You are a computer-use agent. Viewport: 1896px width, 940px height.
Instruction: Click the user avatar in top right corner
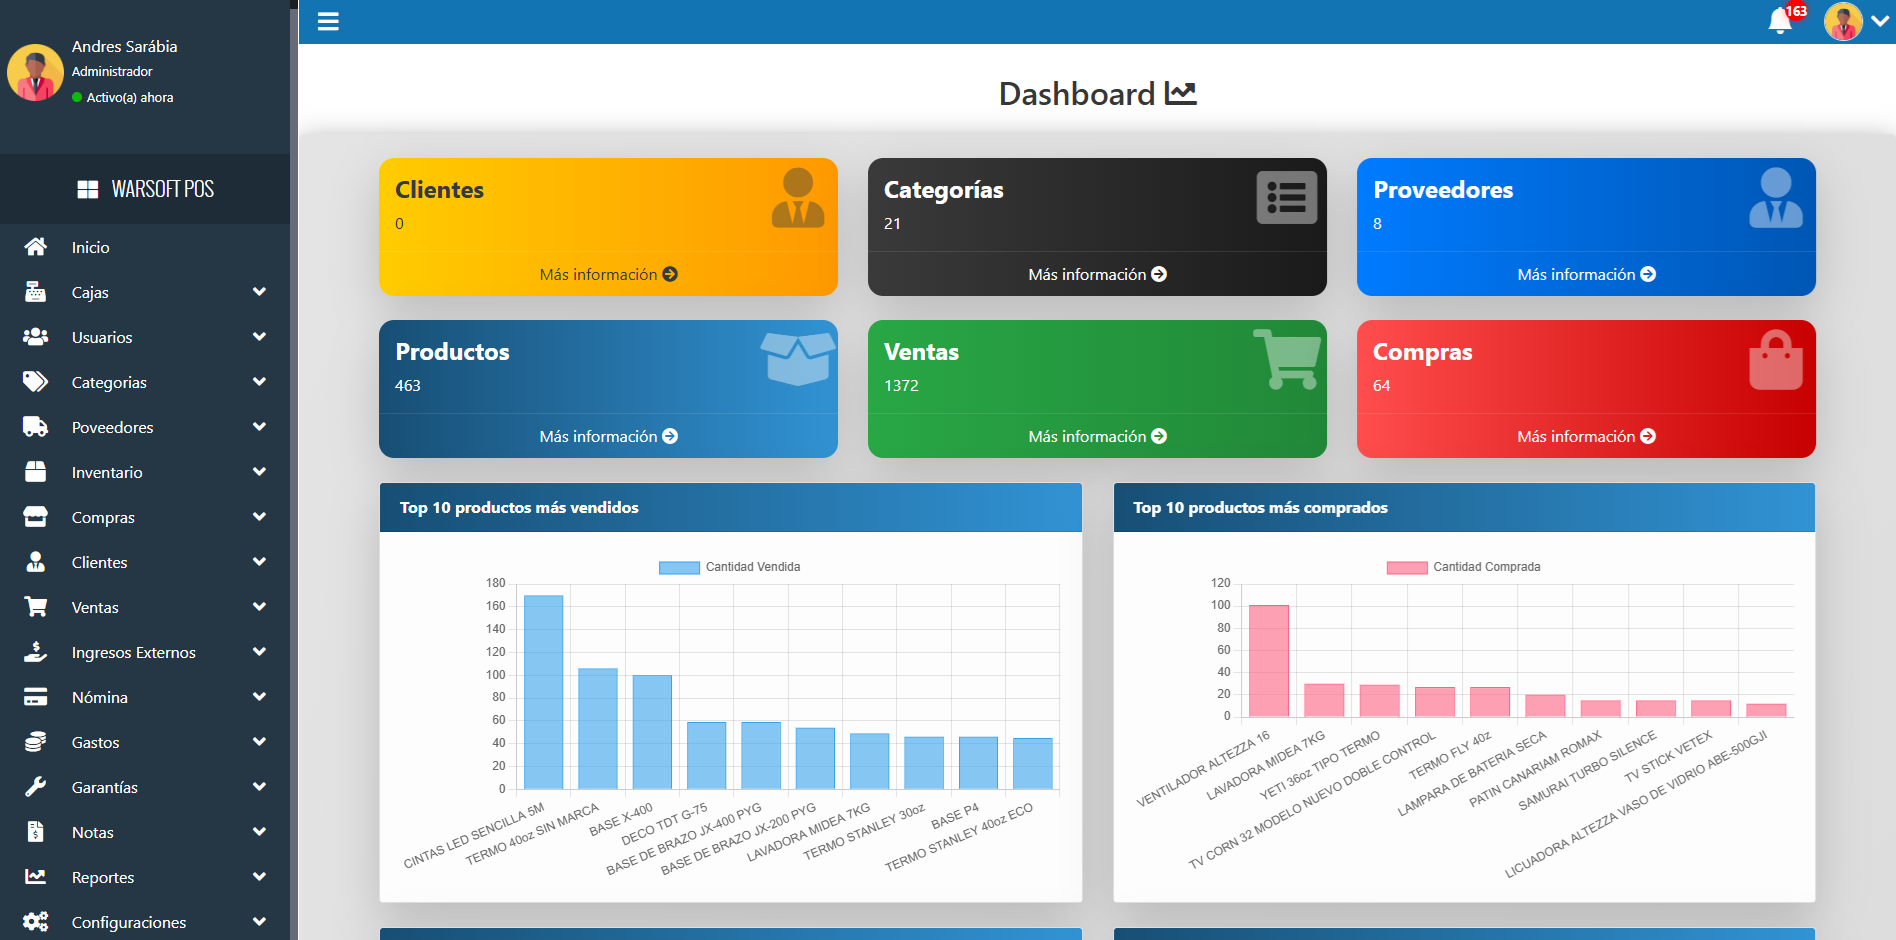click(1842, 21)
